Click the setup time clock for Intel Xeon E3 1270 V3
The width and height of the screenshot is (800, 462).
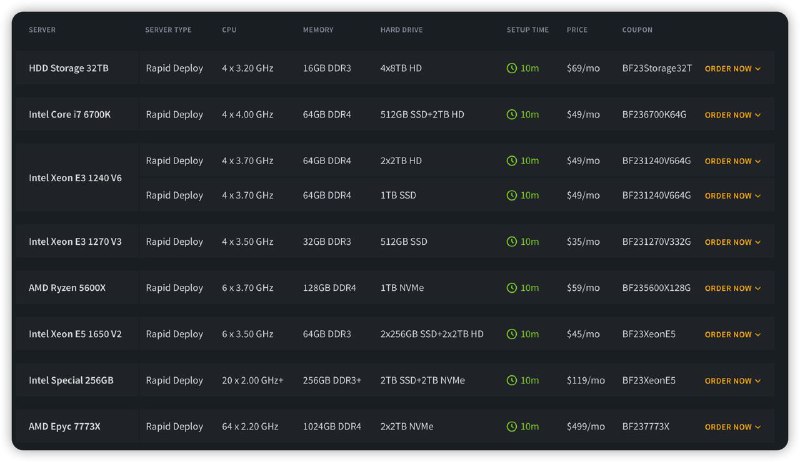pos(512,242)
